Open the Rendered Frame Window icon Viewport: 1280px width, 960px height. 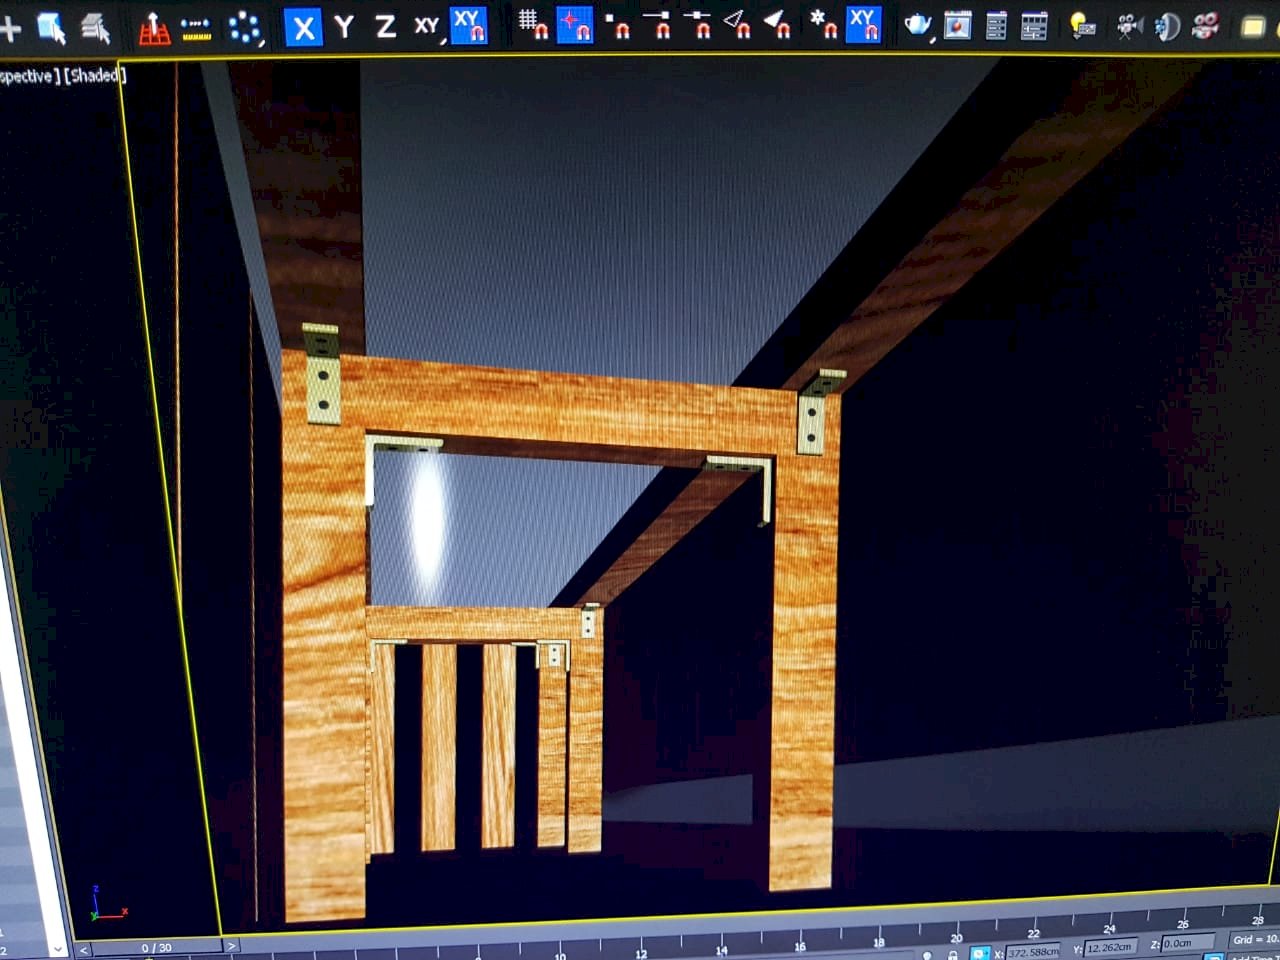coord(957,25)
